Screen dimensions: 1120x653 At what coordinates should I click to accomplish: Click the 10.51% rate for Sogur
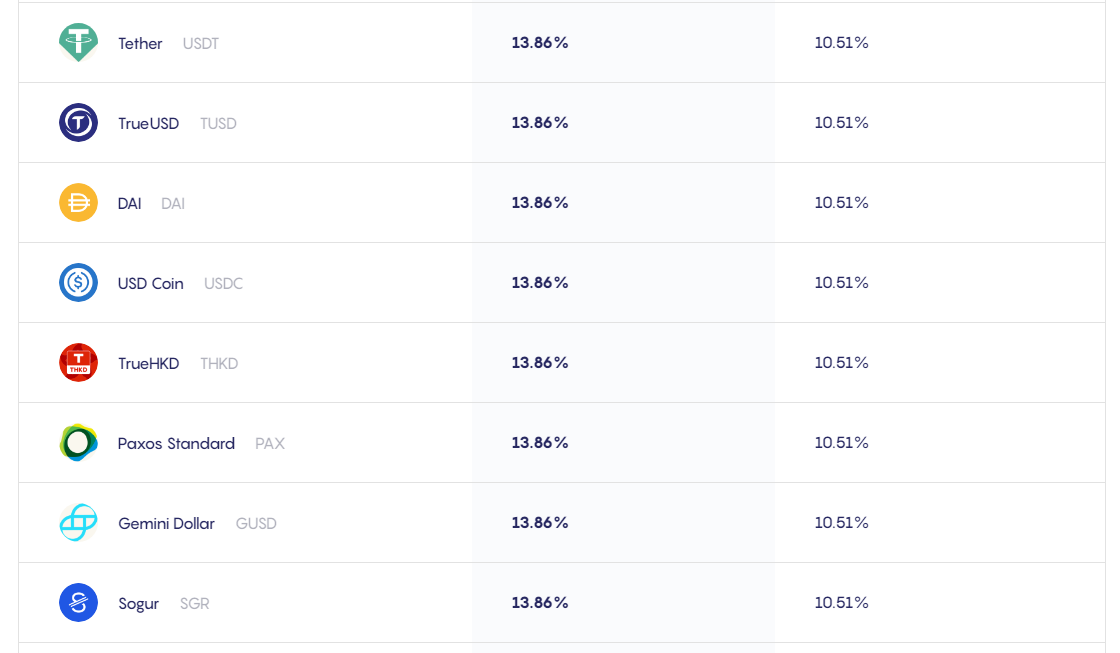pos(841,603)
